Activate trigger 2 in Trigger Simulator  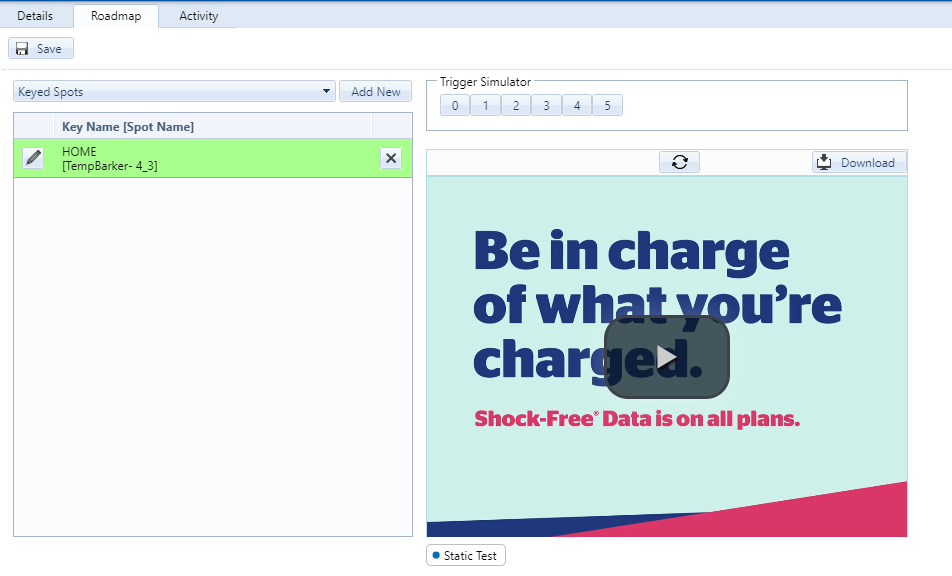[x=516, y=106]
